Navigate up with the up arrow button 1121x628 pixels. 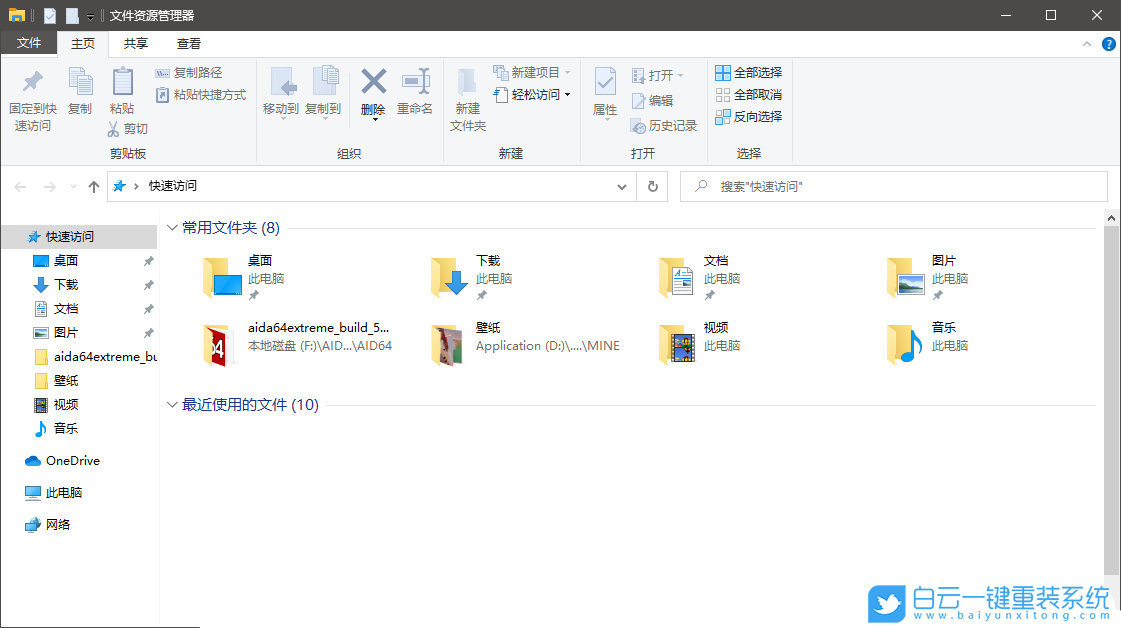click(94, 186)
